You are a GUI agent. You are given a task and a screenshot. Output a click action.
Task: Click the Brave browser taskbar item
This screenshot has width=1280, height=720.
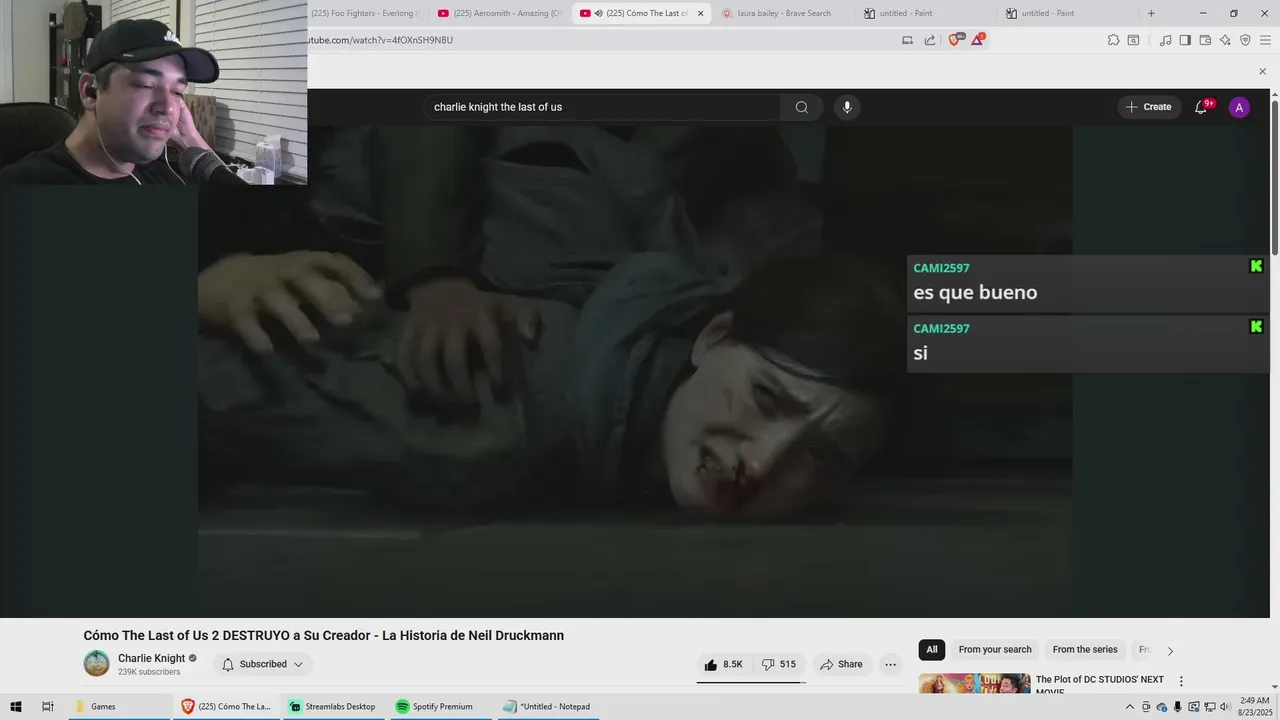point(227,706)
